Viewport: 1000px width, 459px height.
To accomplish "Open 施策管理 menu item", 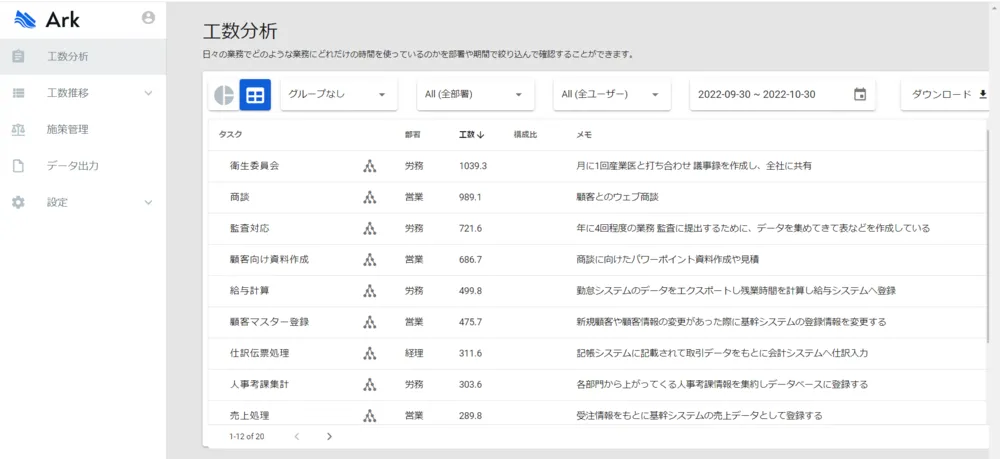I will pyautogui.click(x=83, y=129).
